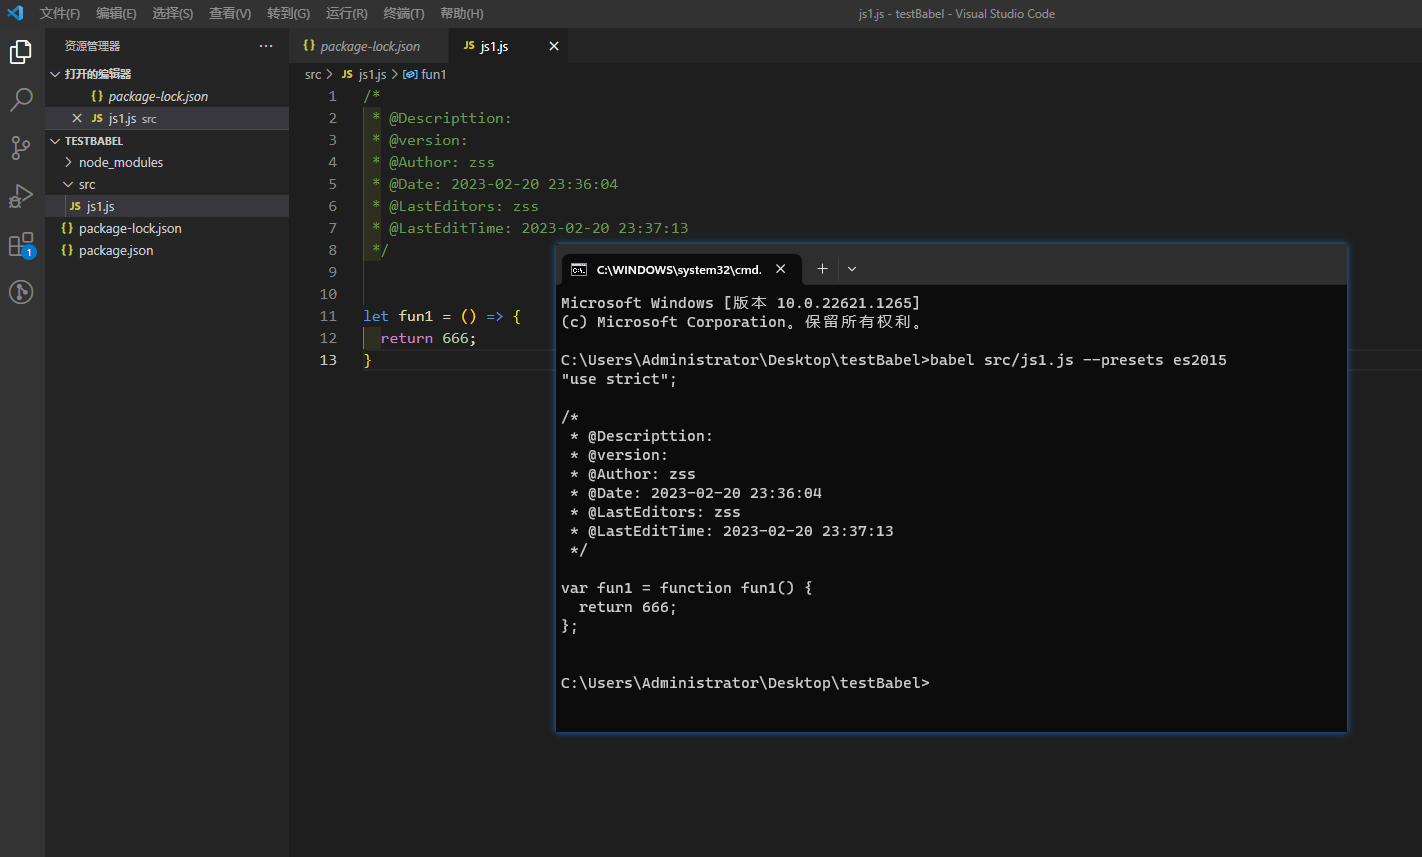
Task: Click src in the breadcrumb
Action: tap(313, 74)
